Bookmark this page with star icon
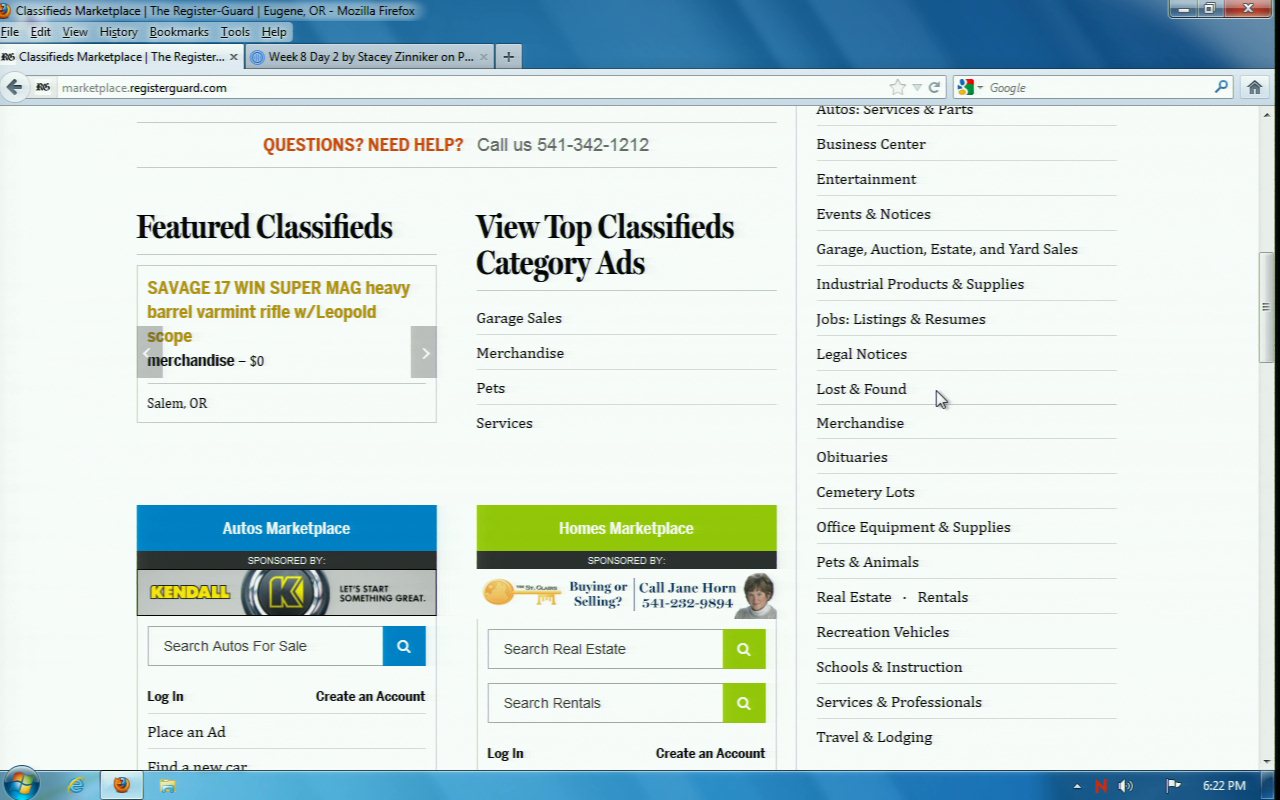Image resolution: width=1280 pixels, height=800 pixels. click(897, 87)
